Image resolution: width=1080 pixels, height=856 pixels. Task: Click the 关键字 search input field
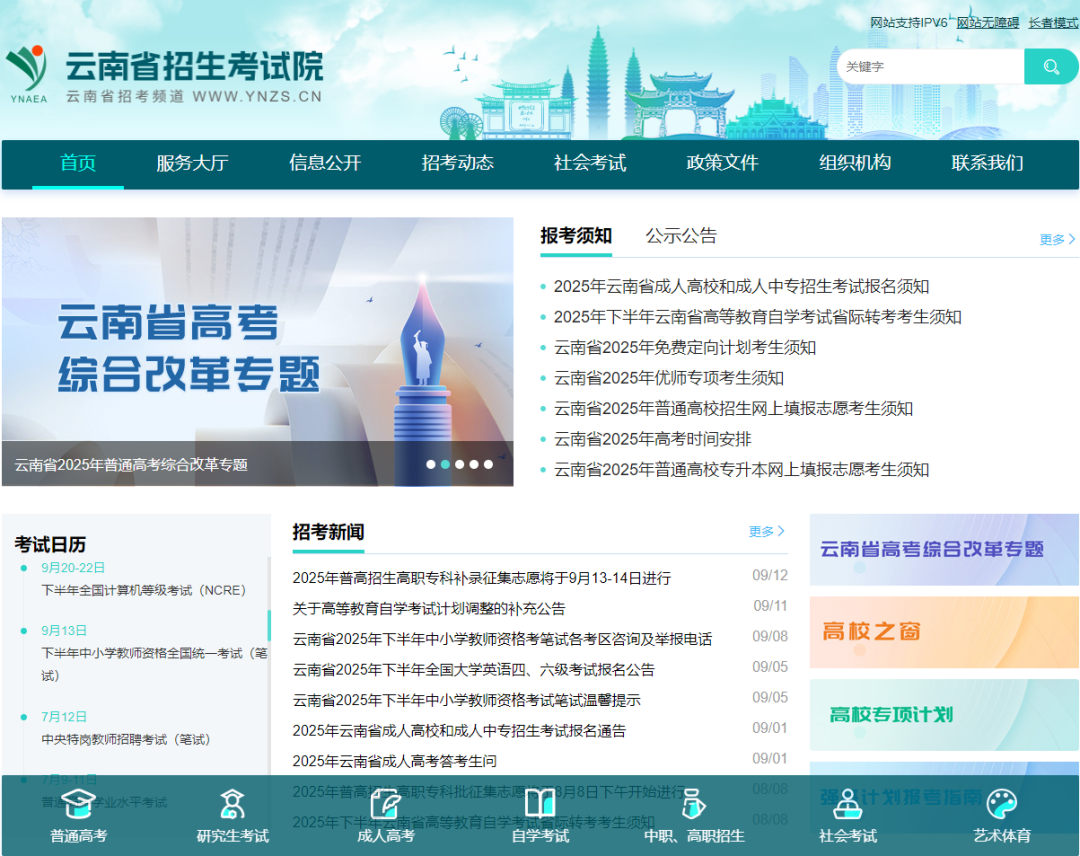pyautogui.click(x=931, y=67)
